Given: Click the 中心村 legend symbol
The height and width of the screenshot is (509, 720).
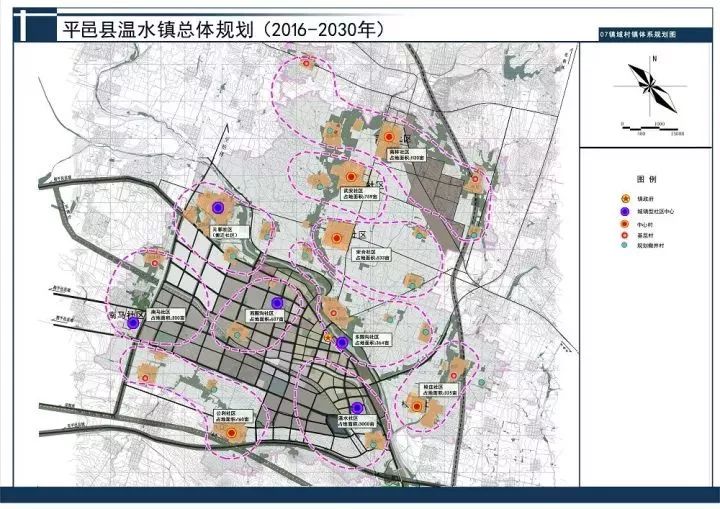Looking at the screenshot, I should click(625, 226).
